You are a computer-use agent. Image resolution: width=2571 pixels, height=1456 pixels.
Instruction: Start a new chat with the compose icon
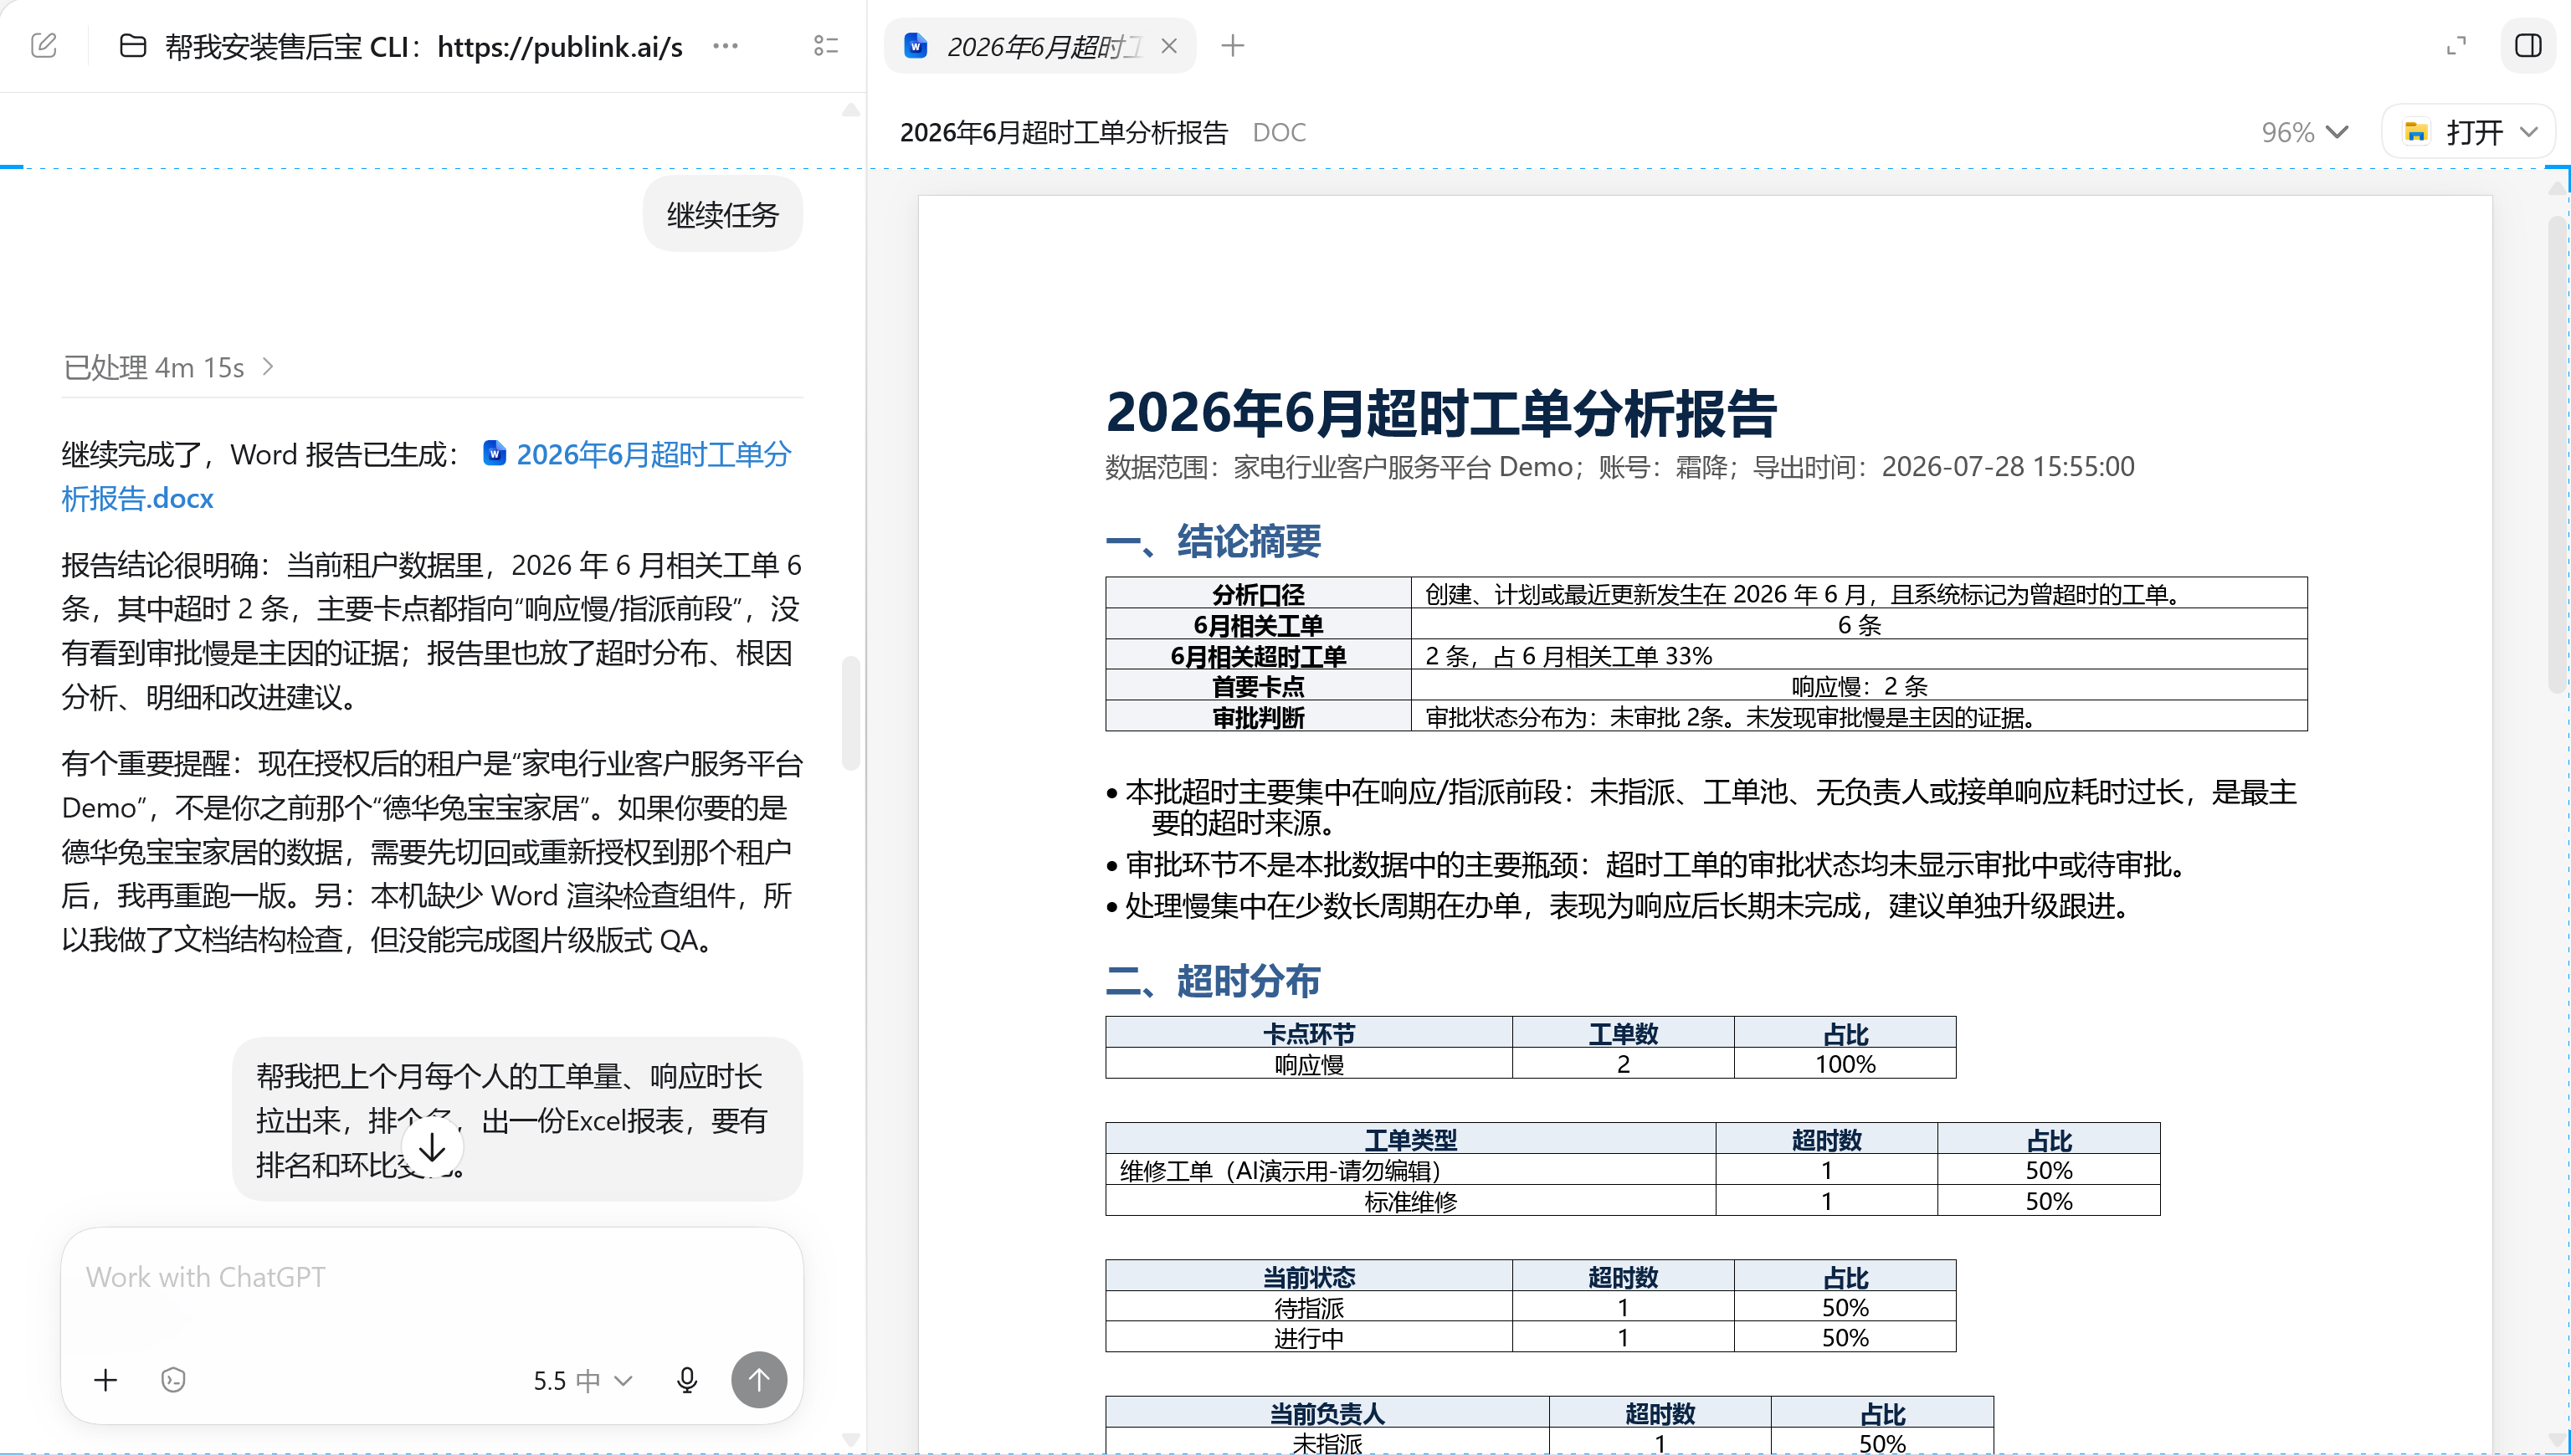44,46
